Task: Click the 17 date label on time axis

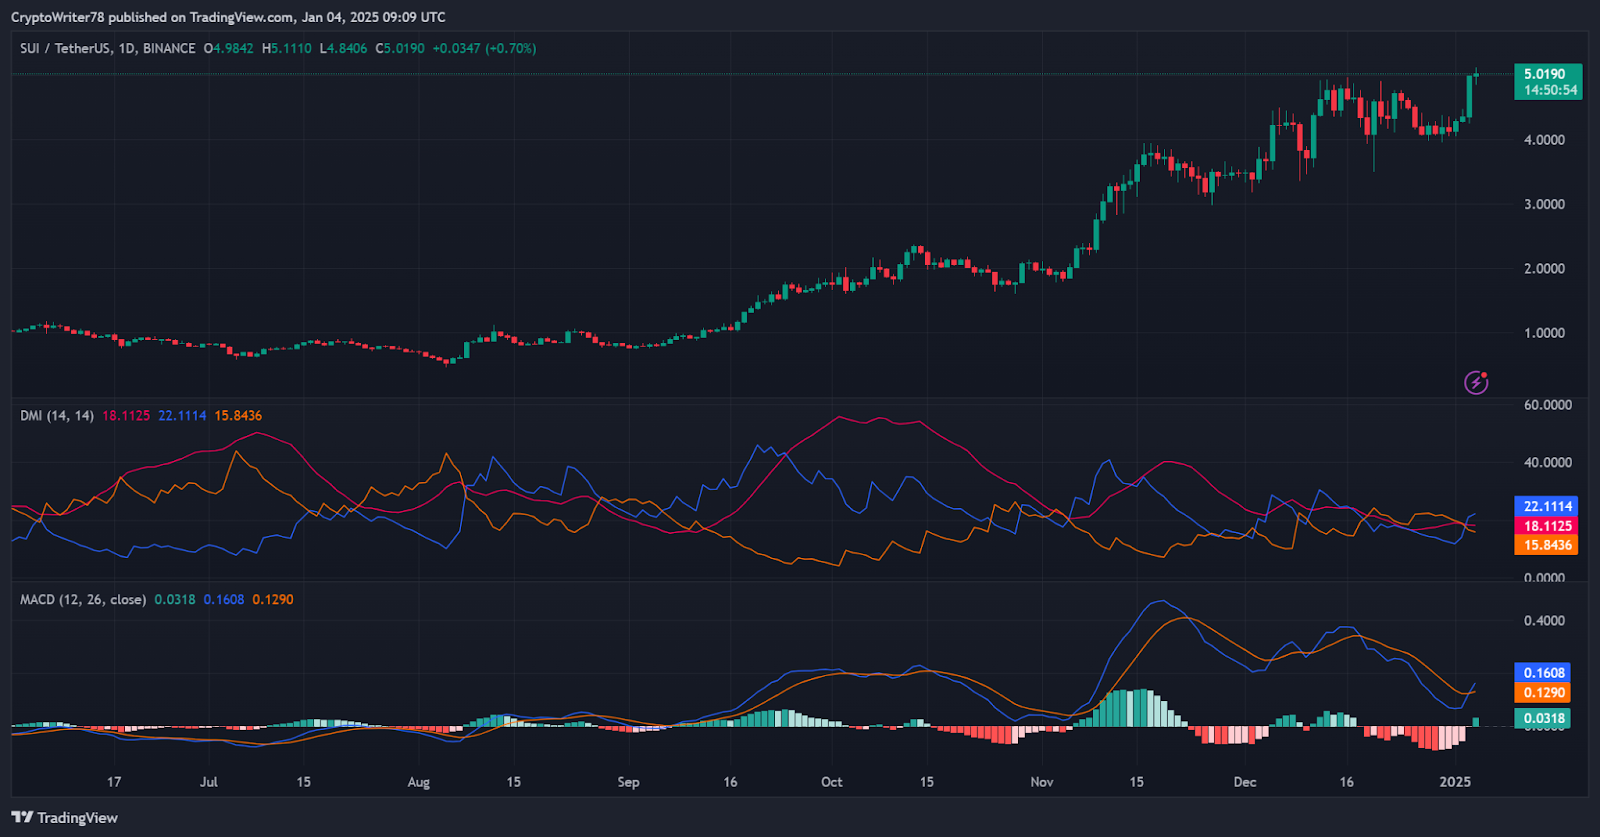Action: click(114, 782)
